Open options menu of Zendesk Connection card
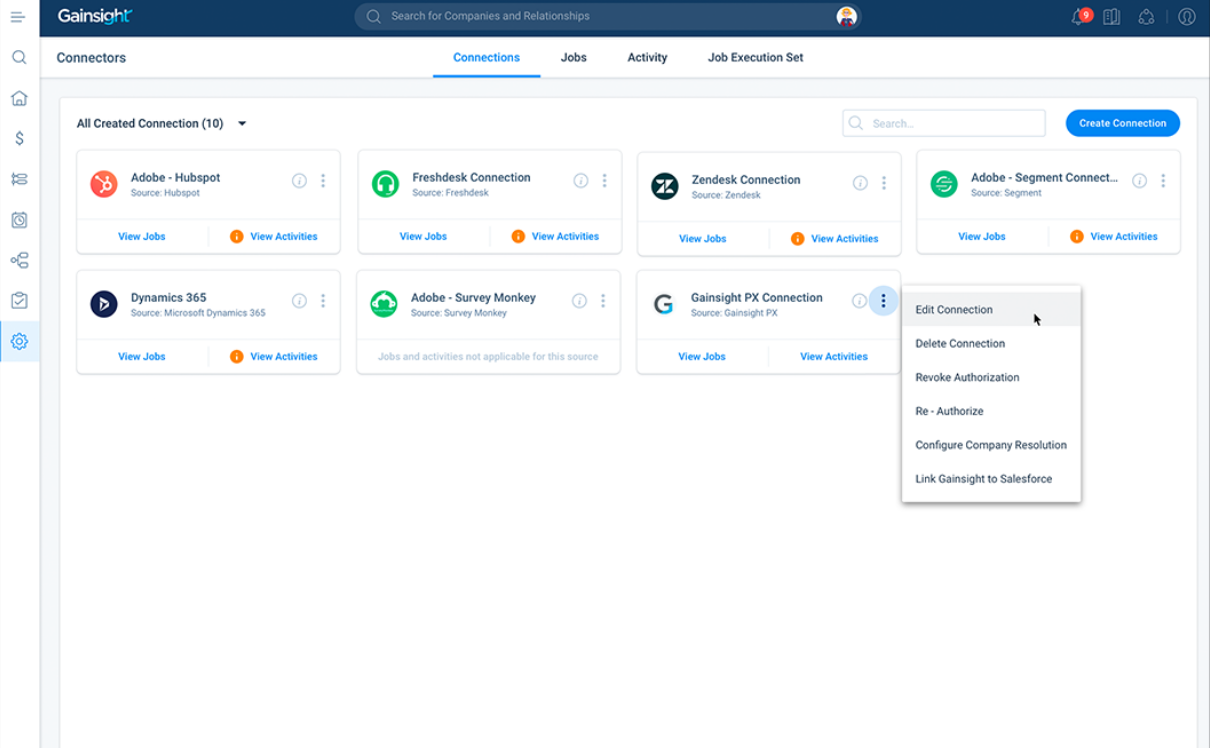The height and width of the screenshot is (748, 1210). point(884,183)
